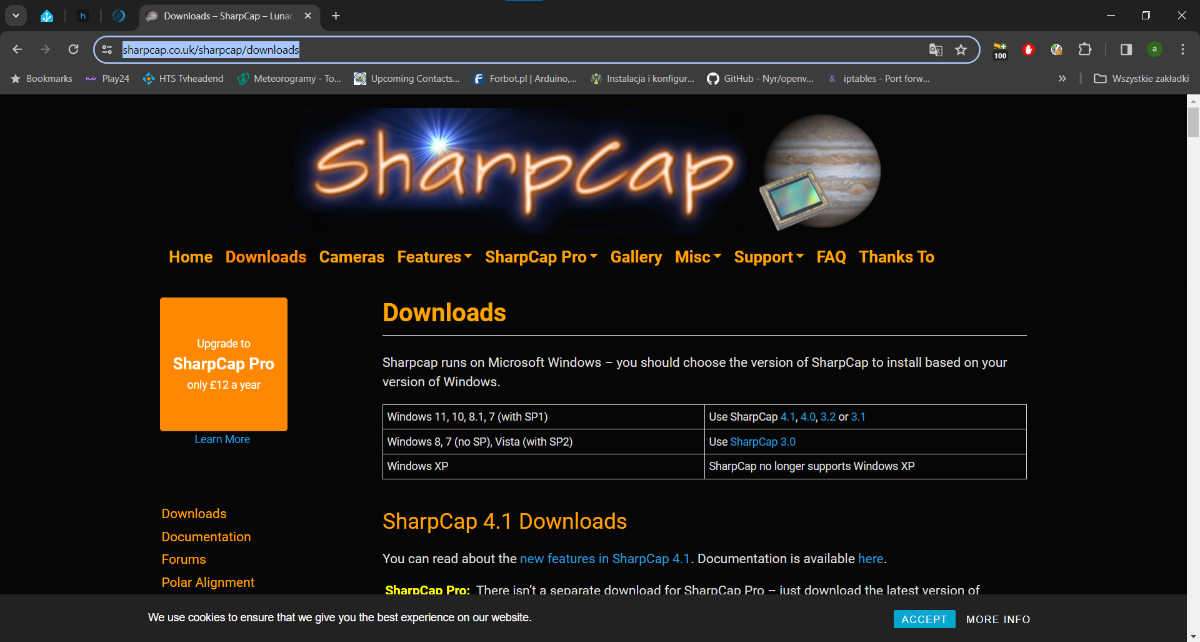This screenshot has width=1200, height=642.
Task: Click the address bar URL field
Action: coord(520,49)
